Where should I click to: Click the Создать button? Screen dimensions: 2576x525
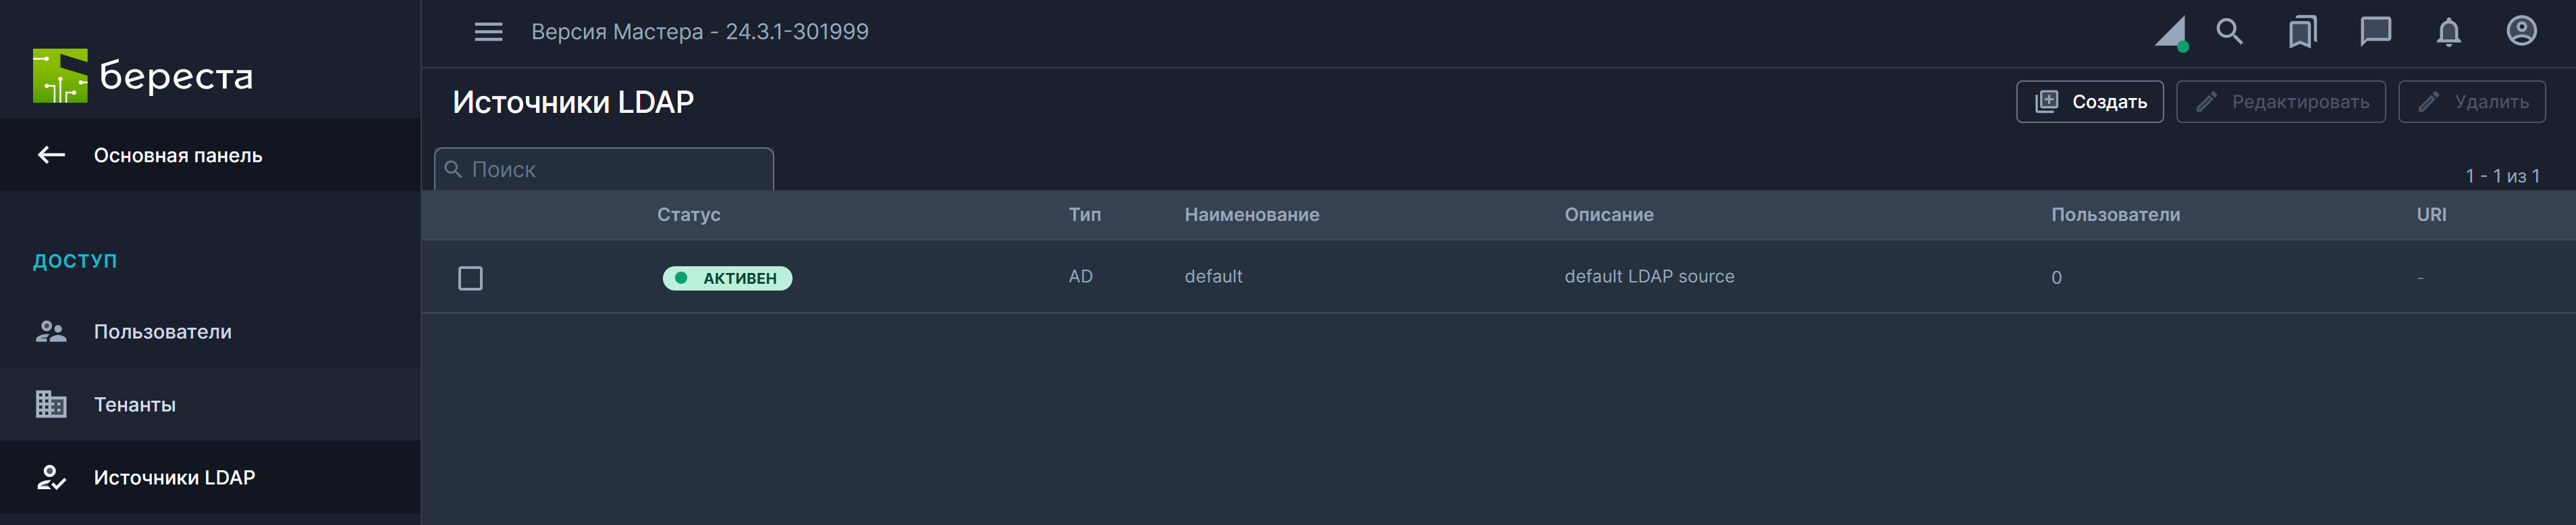(2089, 102)
